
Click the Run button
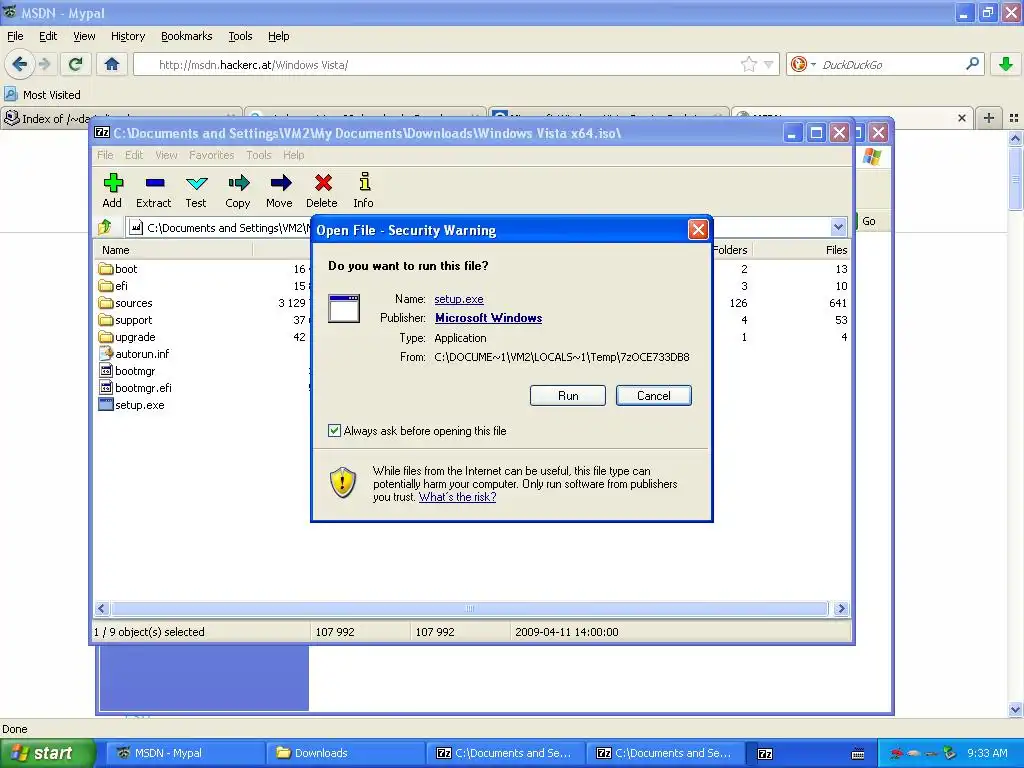coord(568,396)
